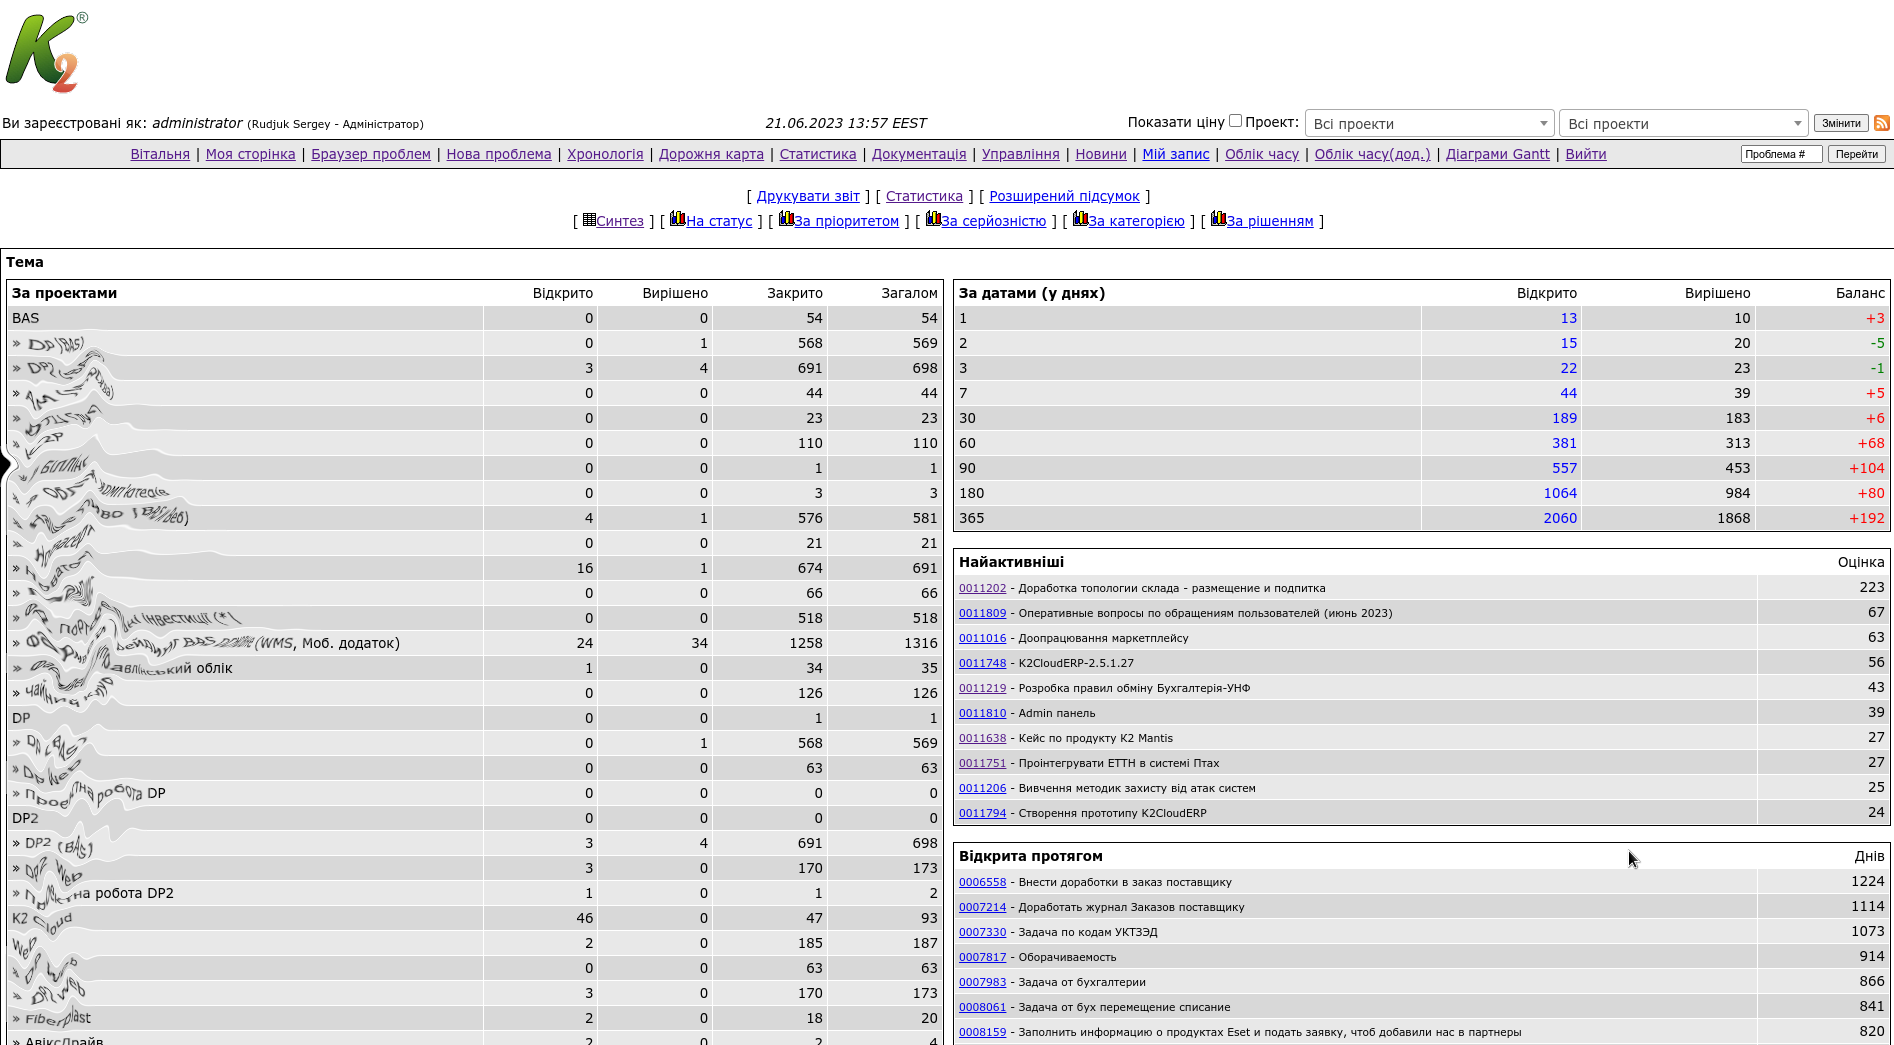Open the За категорією text link
This screenshot has width=1894, height=1045.
(1137, 221)
